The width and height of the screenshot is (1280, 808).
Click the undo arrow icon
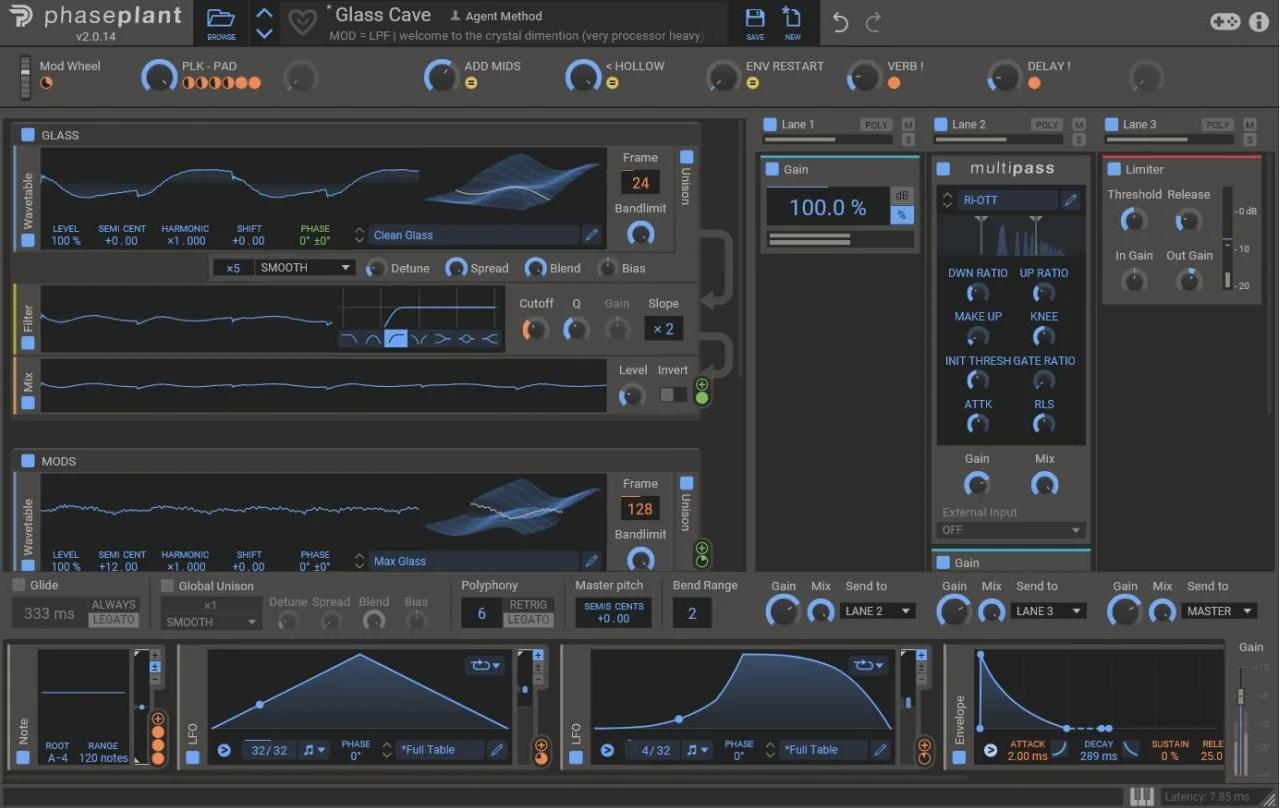pyautogui.click(x=840, y=22)
